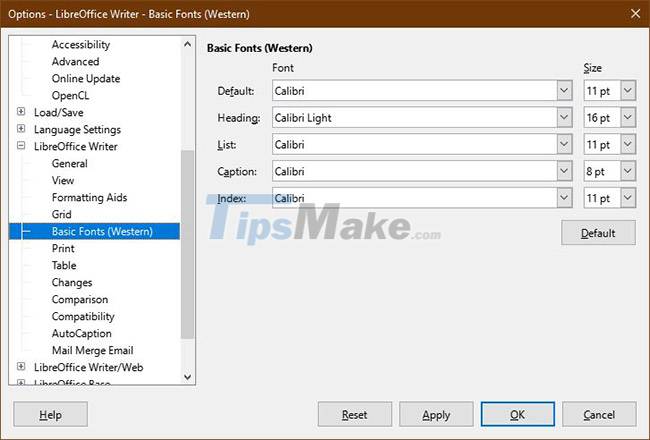Viewport: 650px width, 440px height.
Task: Select Load/Save tree entry
Action: [x=58, y=112]
